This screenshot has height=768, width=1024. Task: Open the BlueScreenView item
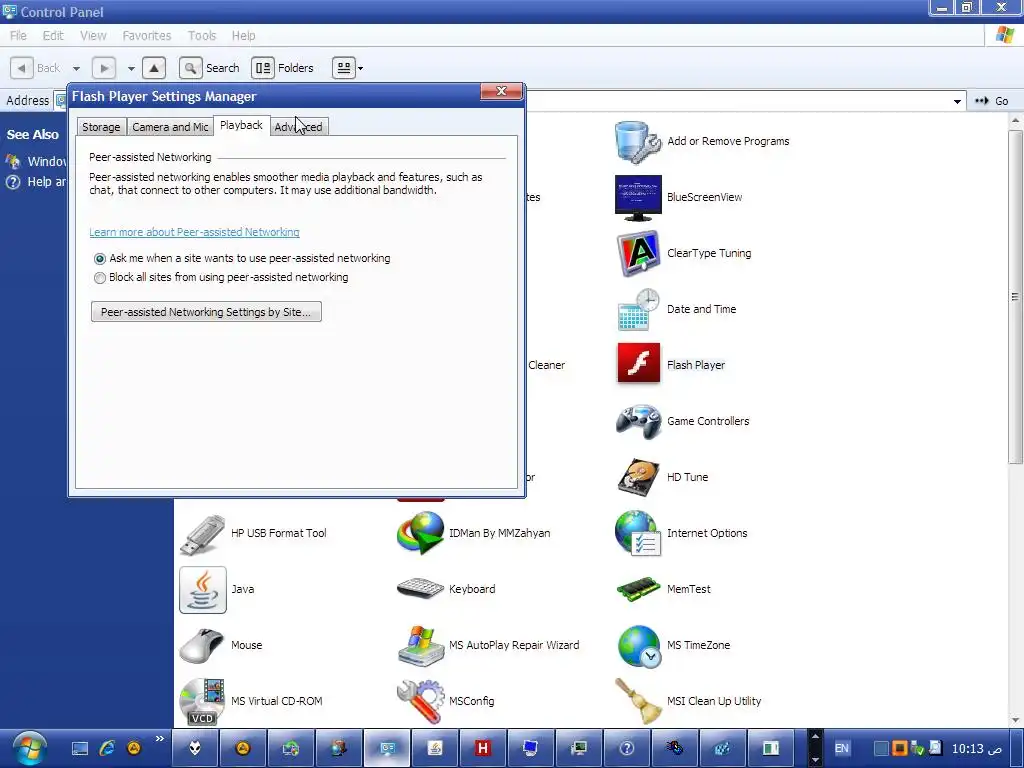[x=679, y=197]
